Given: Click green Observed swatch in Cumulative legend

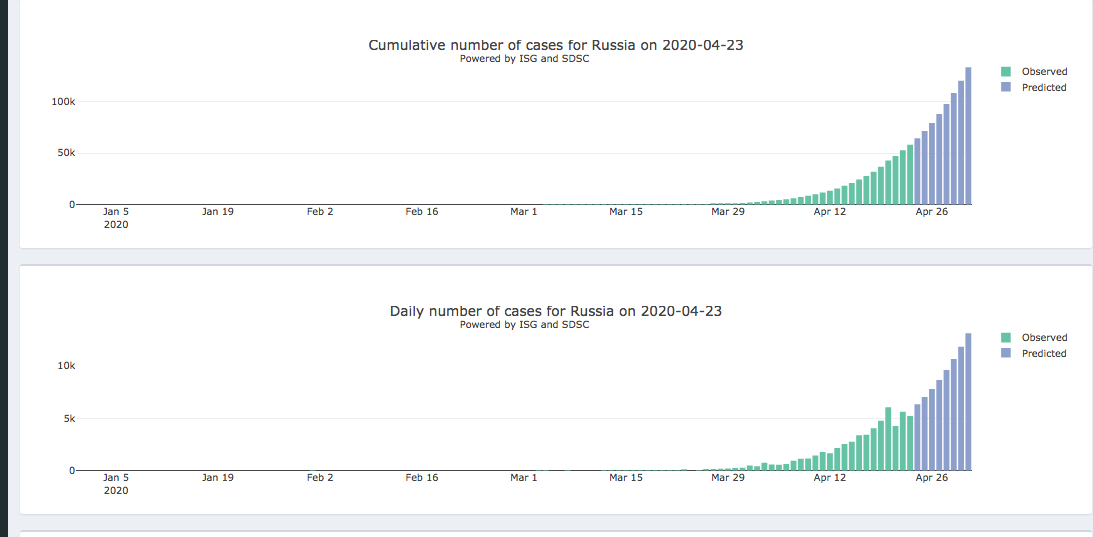Looking at the screenshot, I should (1006, 72).
